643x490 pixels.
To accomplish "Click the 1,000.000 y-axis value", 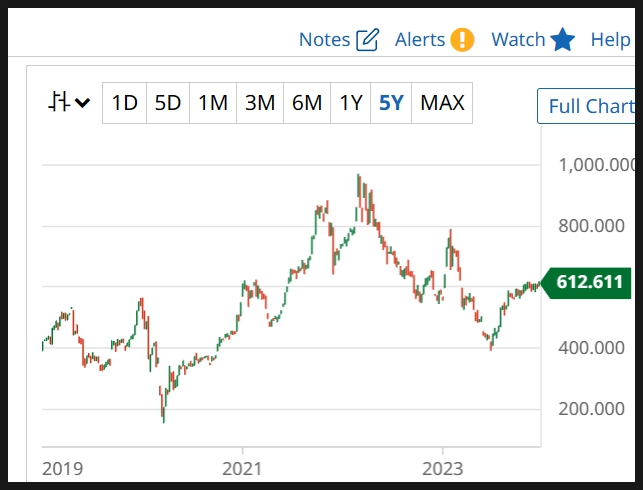I will (x=597, y=165).
